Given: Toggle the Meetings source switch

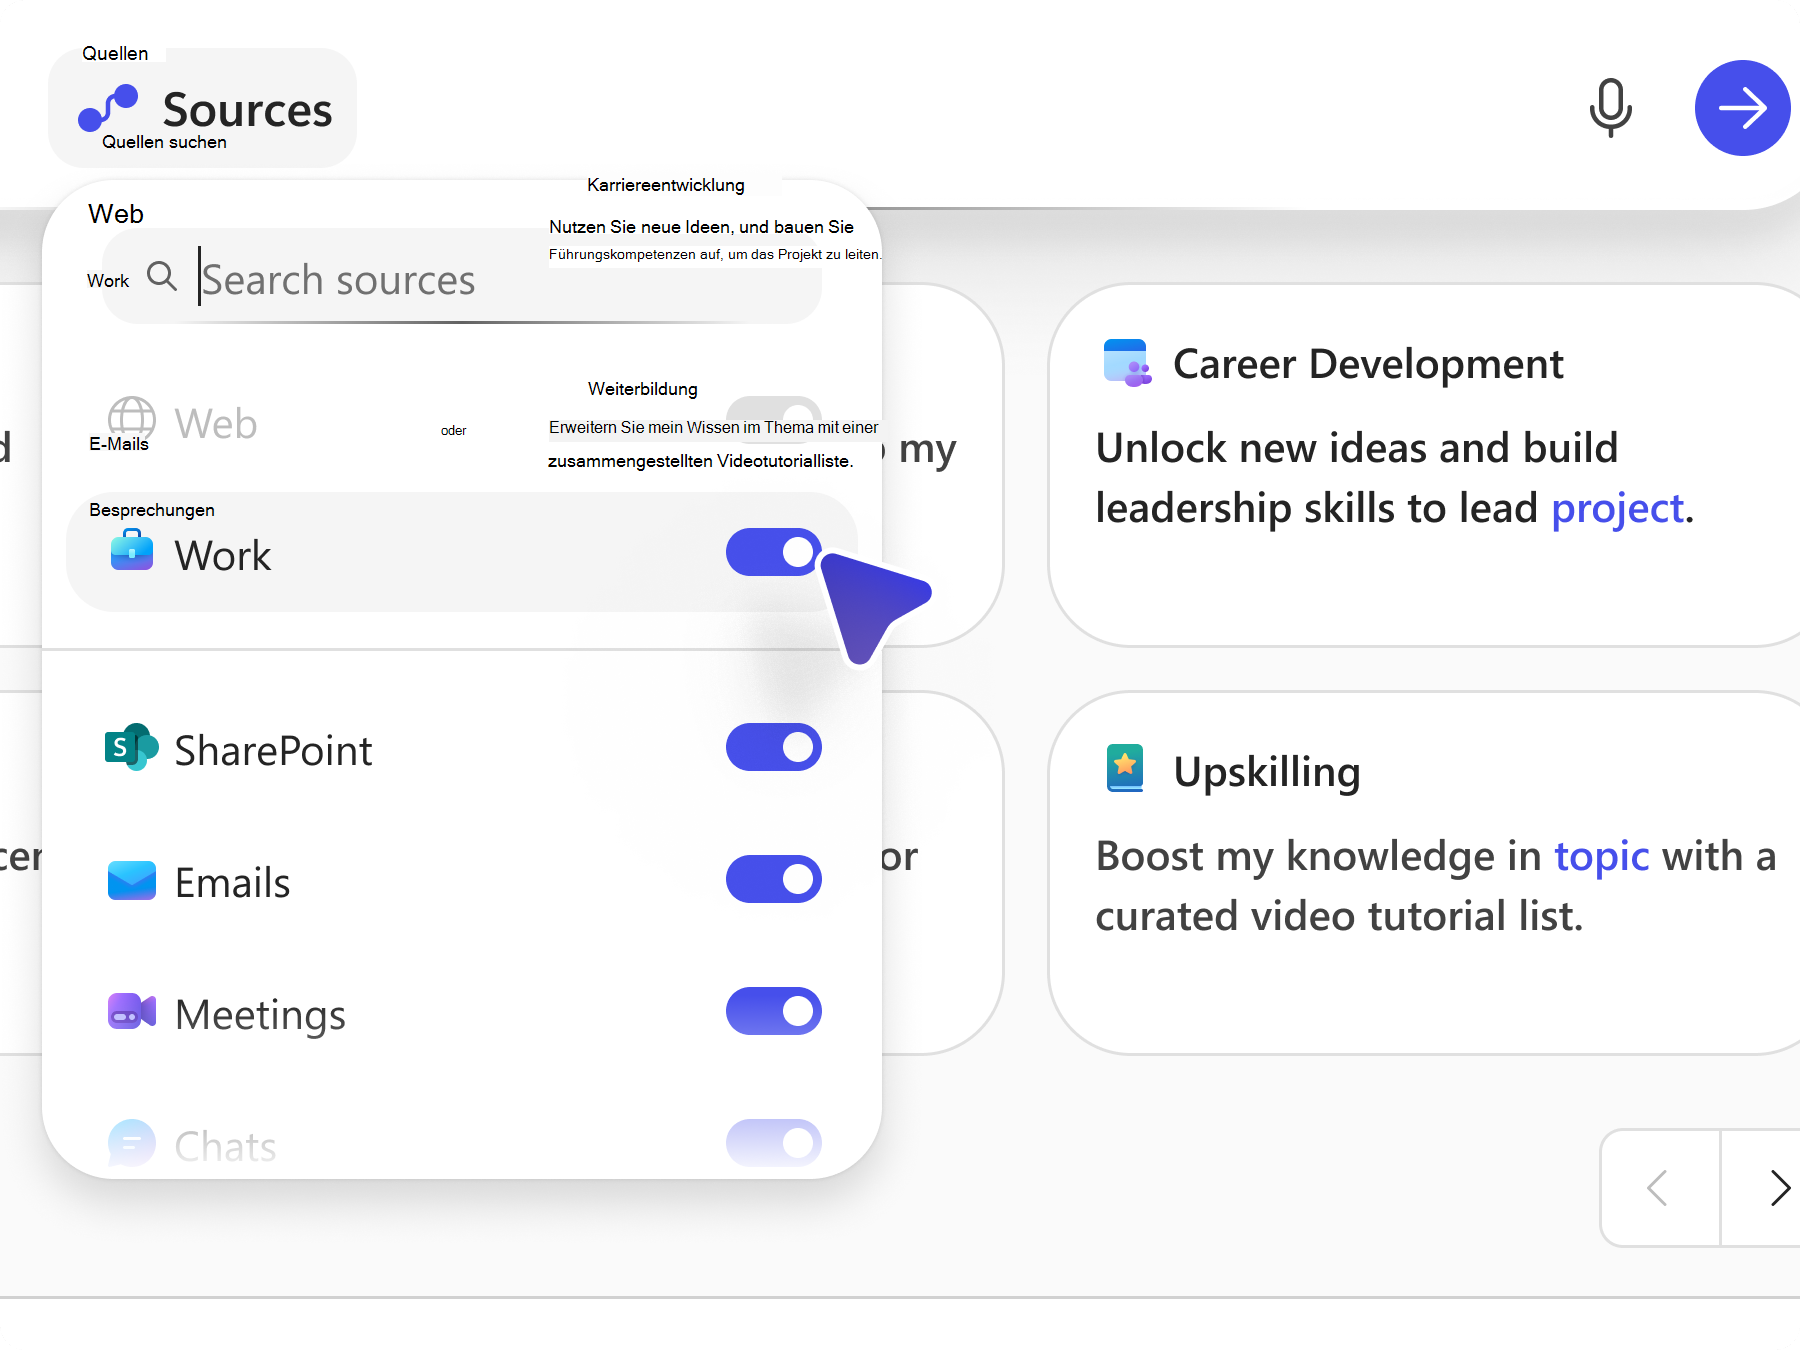Looking at the screenshot, I should (x=774, y=1011).
